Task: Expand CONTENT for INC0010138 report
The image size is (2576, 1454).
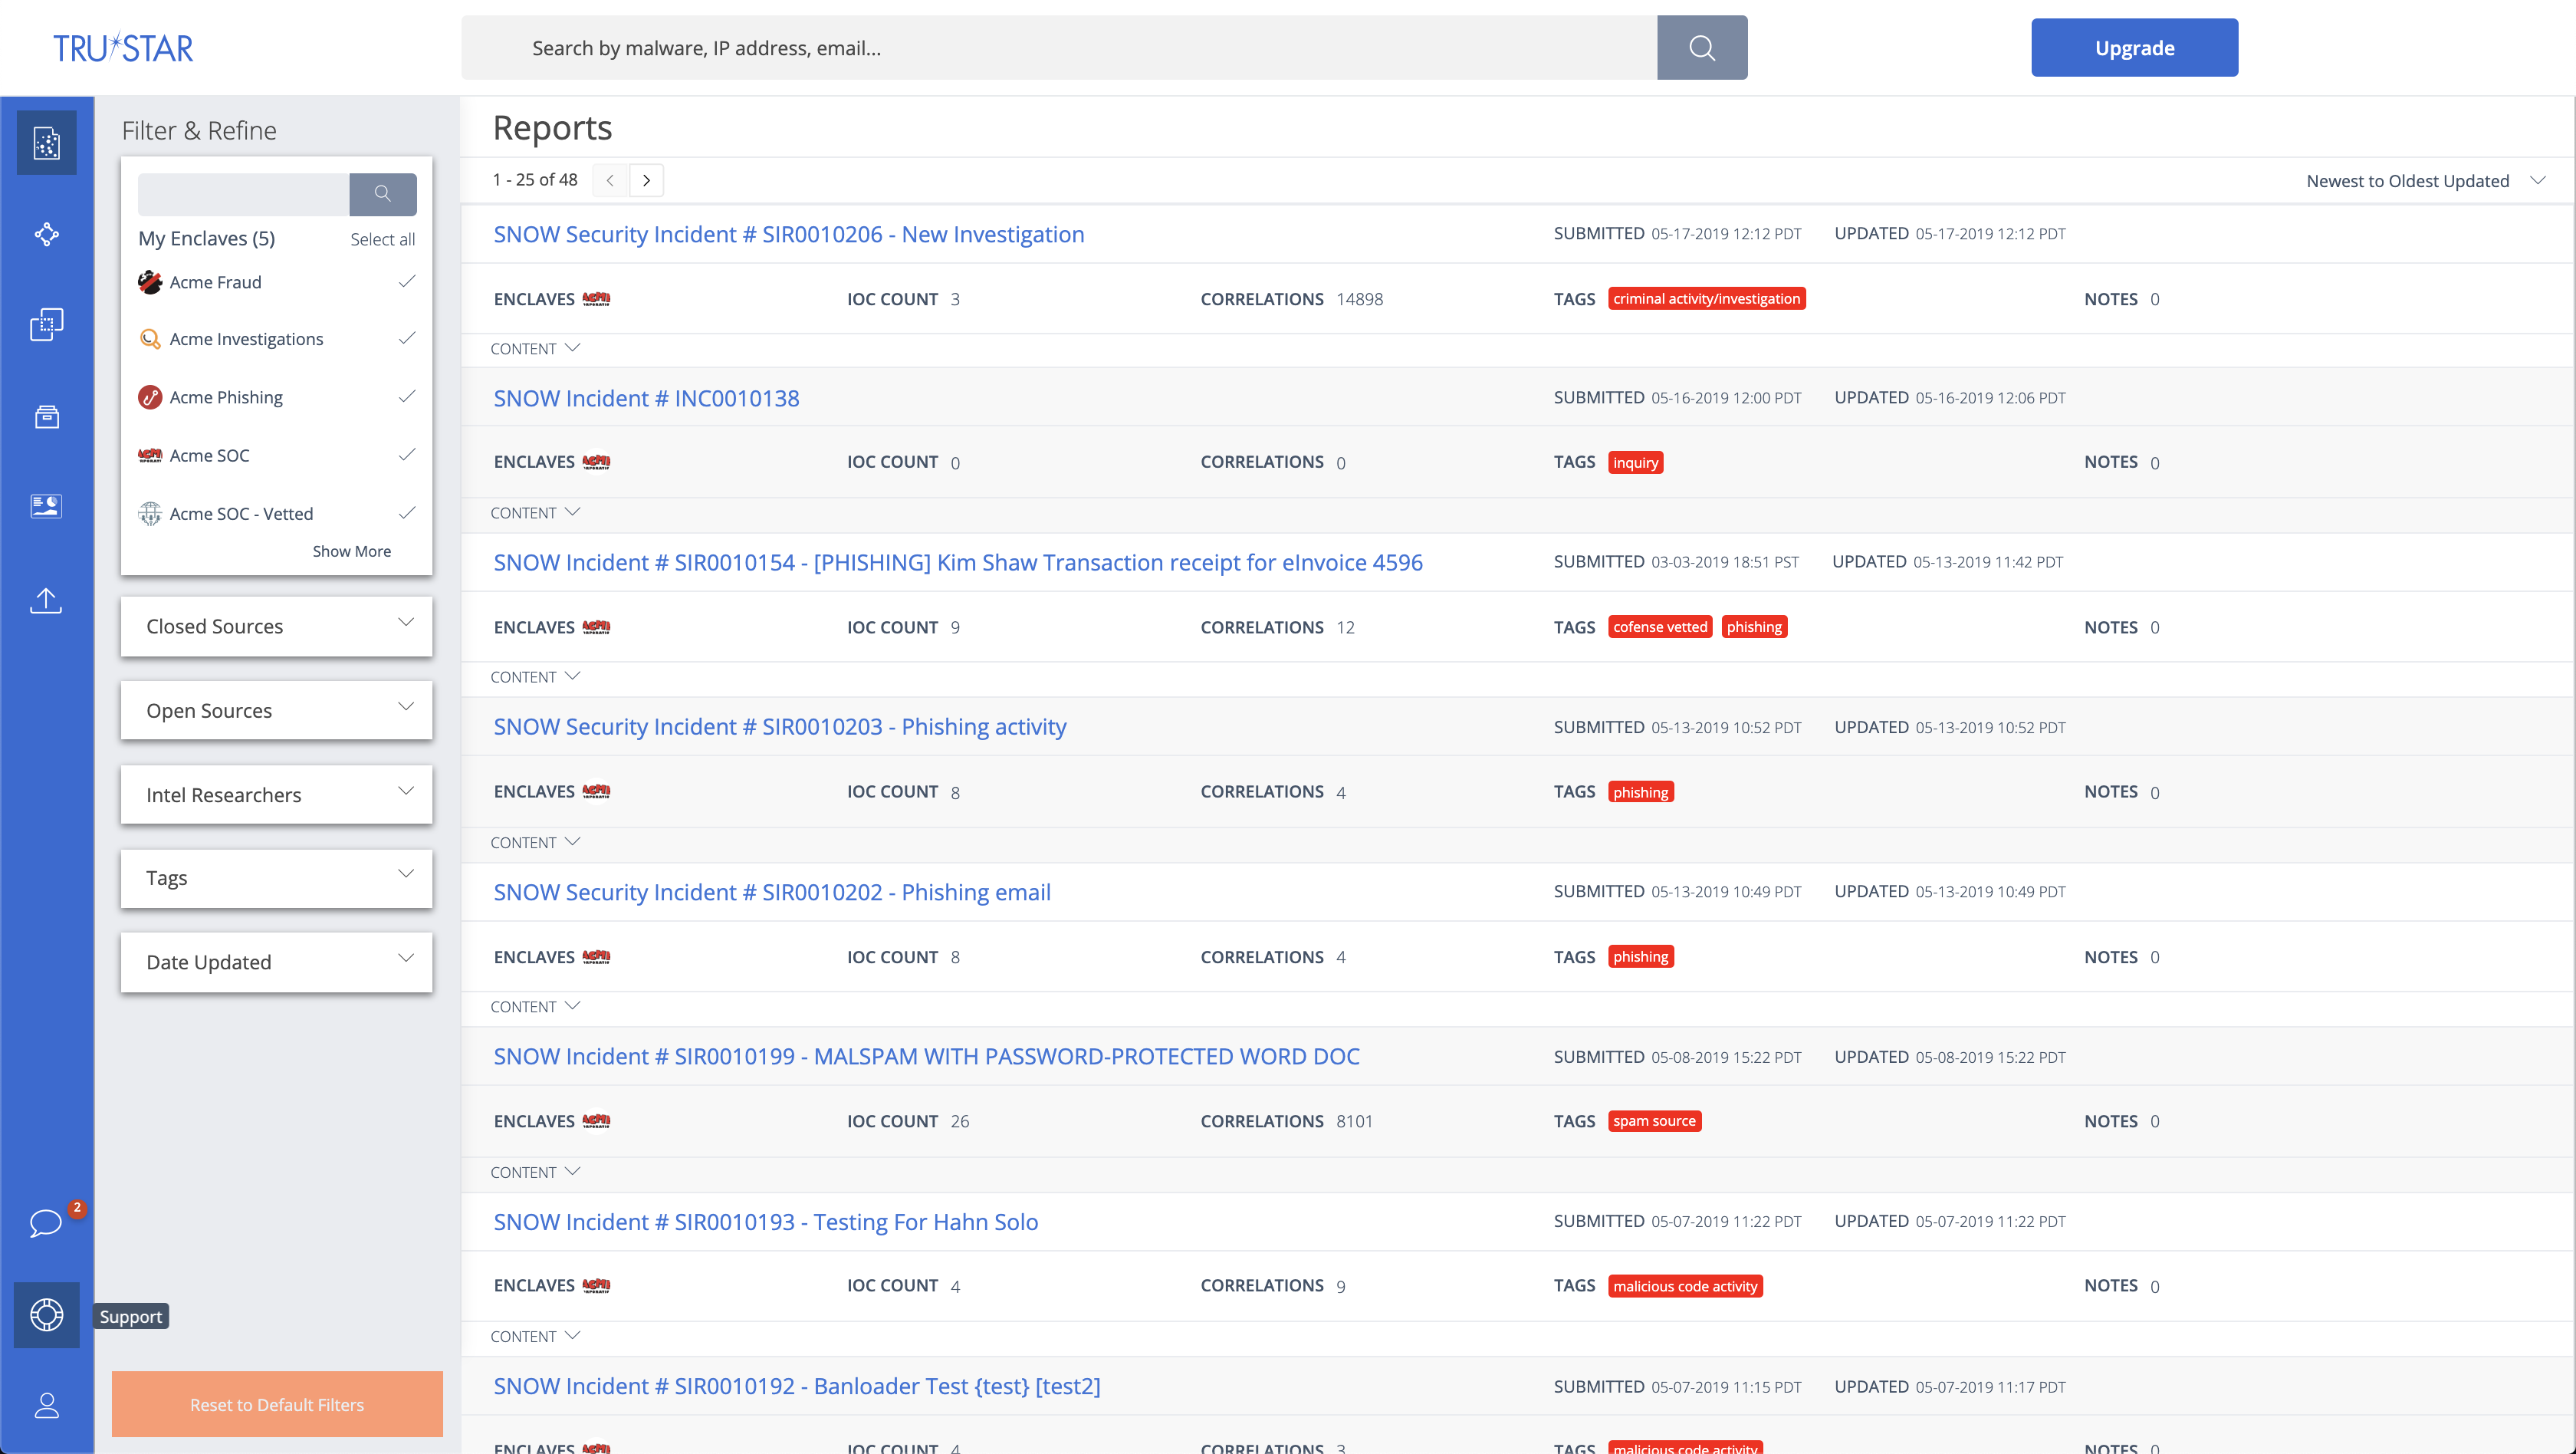Action: [x=535, y=512]
